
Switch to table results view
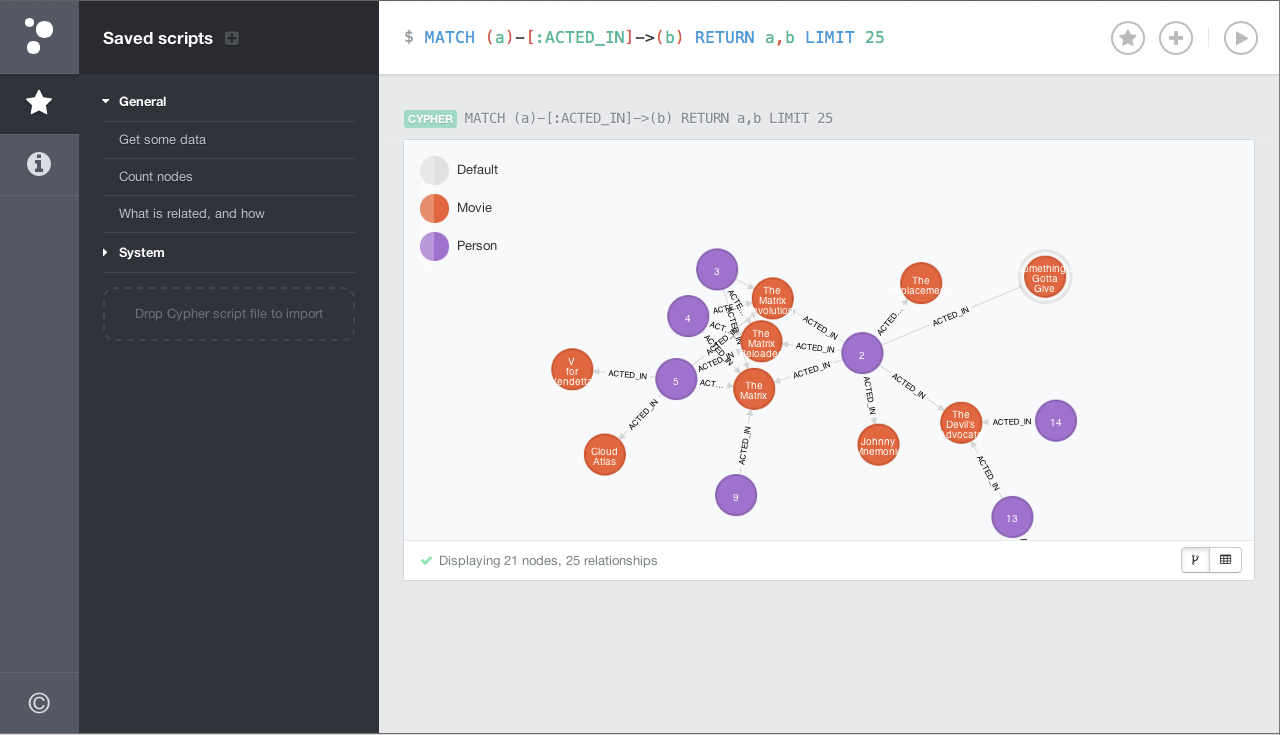pyautogui.click(x=1225, y=560)
